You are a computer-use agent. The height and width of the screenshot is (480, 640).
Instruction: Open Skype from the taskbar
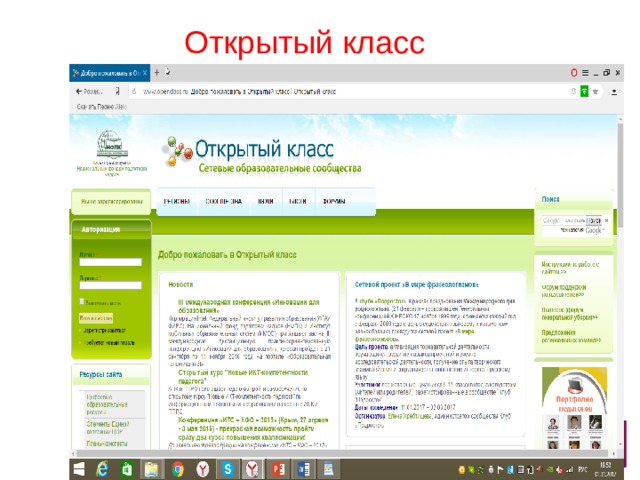[x=227, y=469]
